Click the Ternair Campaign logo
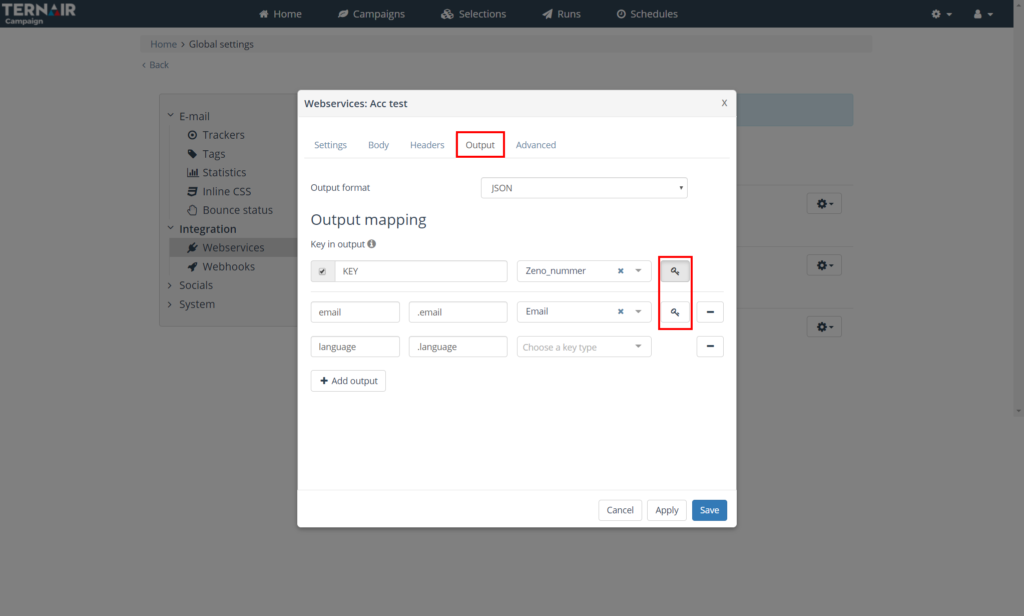This screenshot has width=1024, height=616. pos(39,13)
